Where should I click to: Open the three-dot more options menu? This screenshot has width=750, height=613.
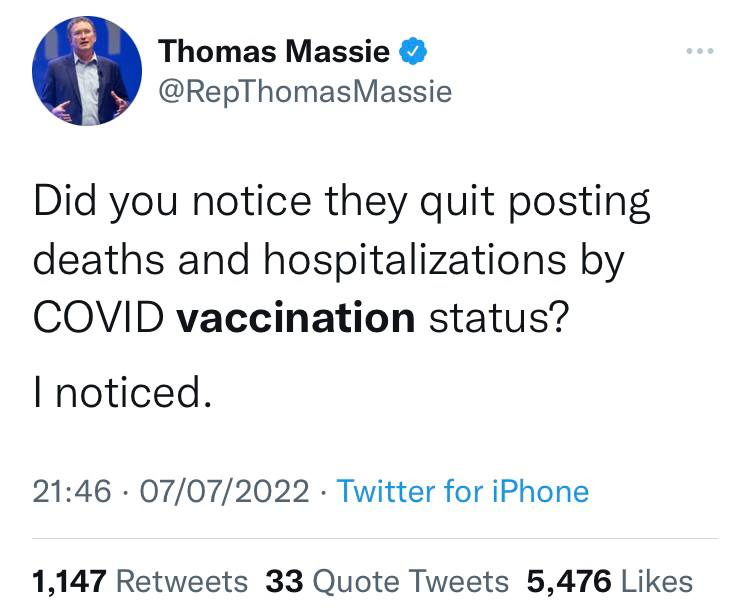[699, 50]
